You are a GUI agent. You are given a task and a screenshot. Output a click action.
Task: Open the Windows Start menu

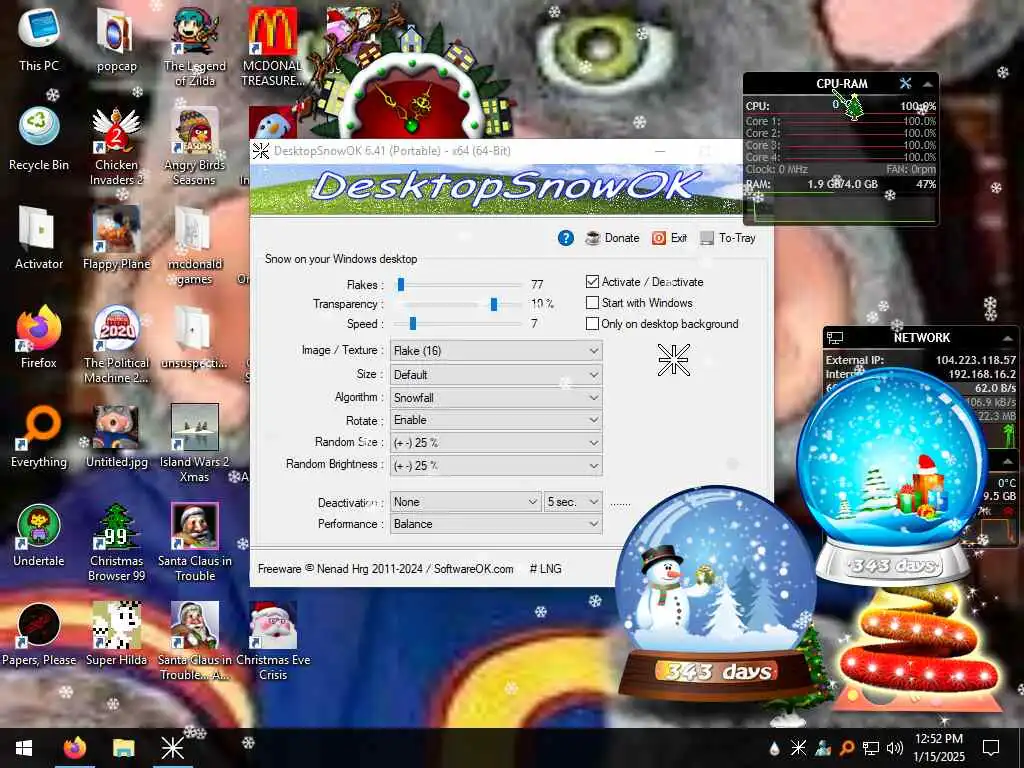tap(24, 748)
